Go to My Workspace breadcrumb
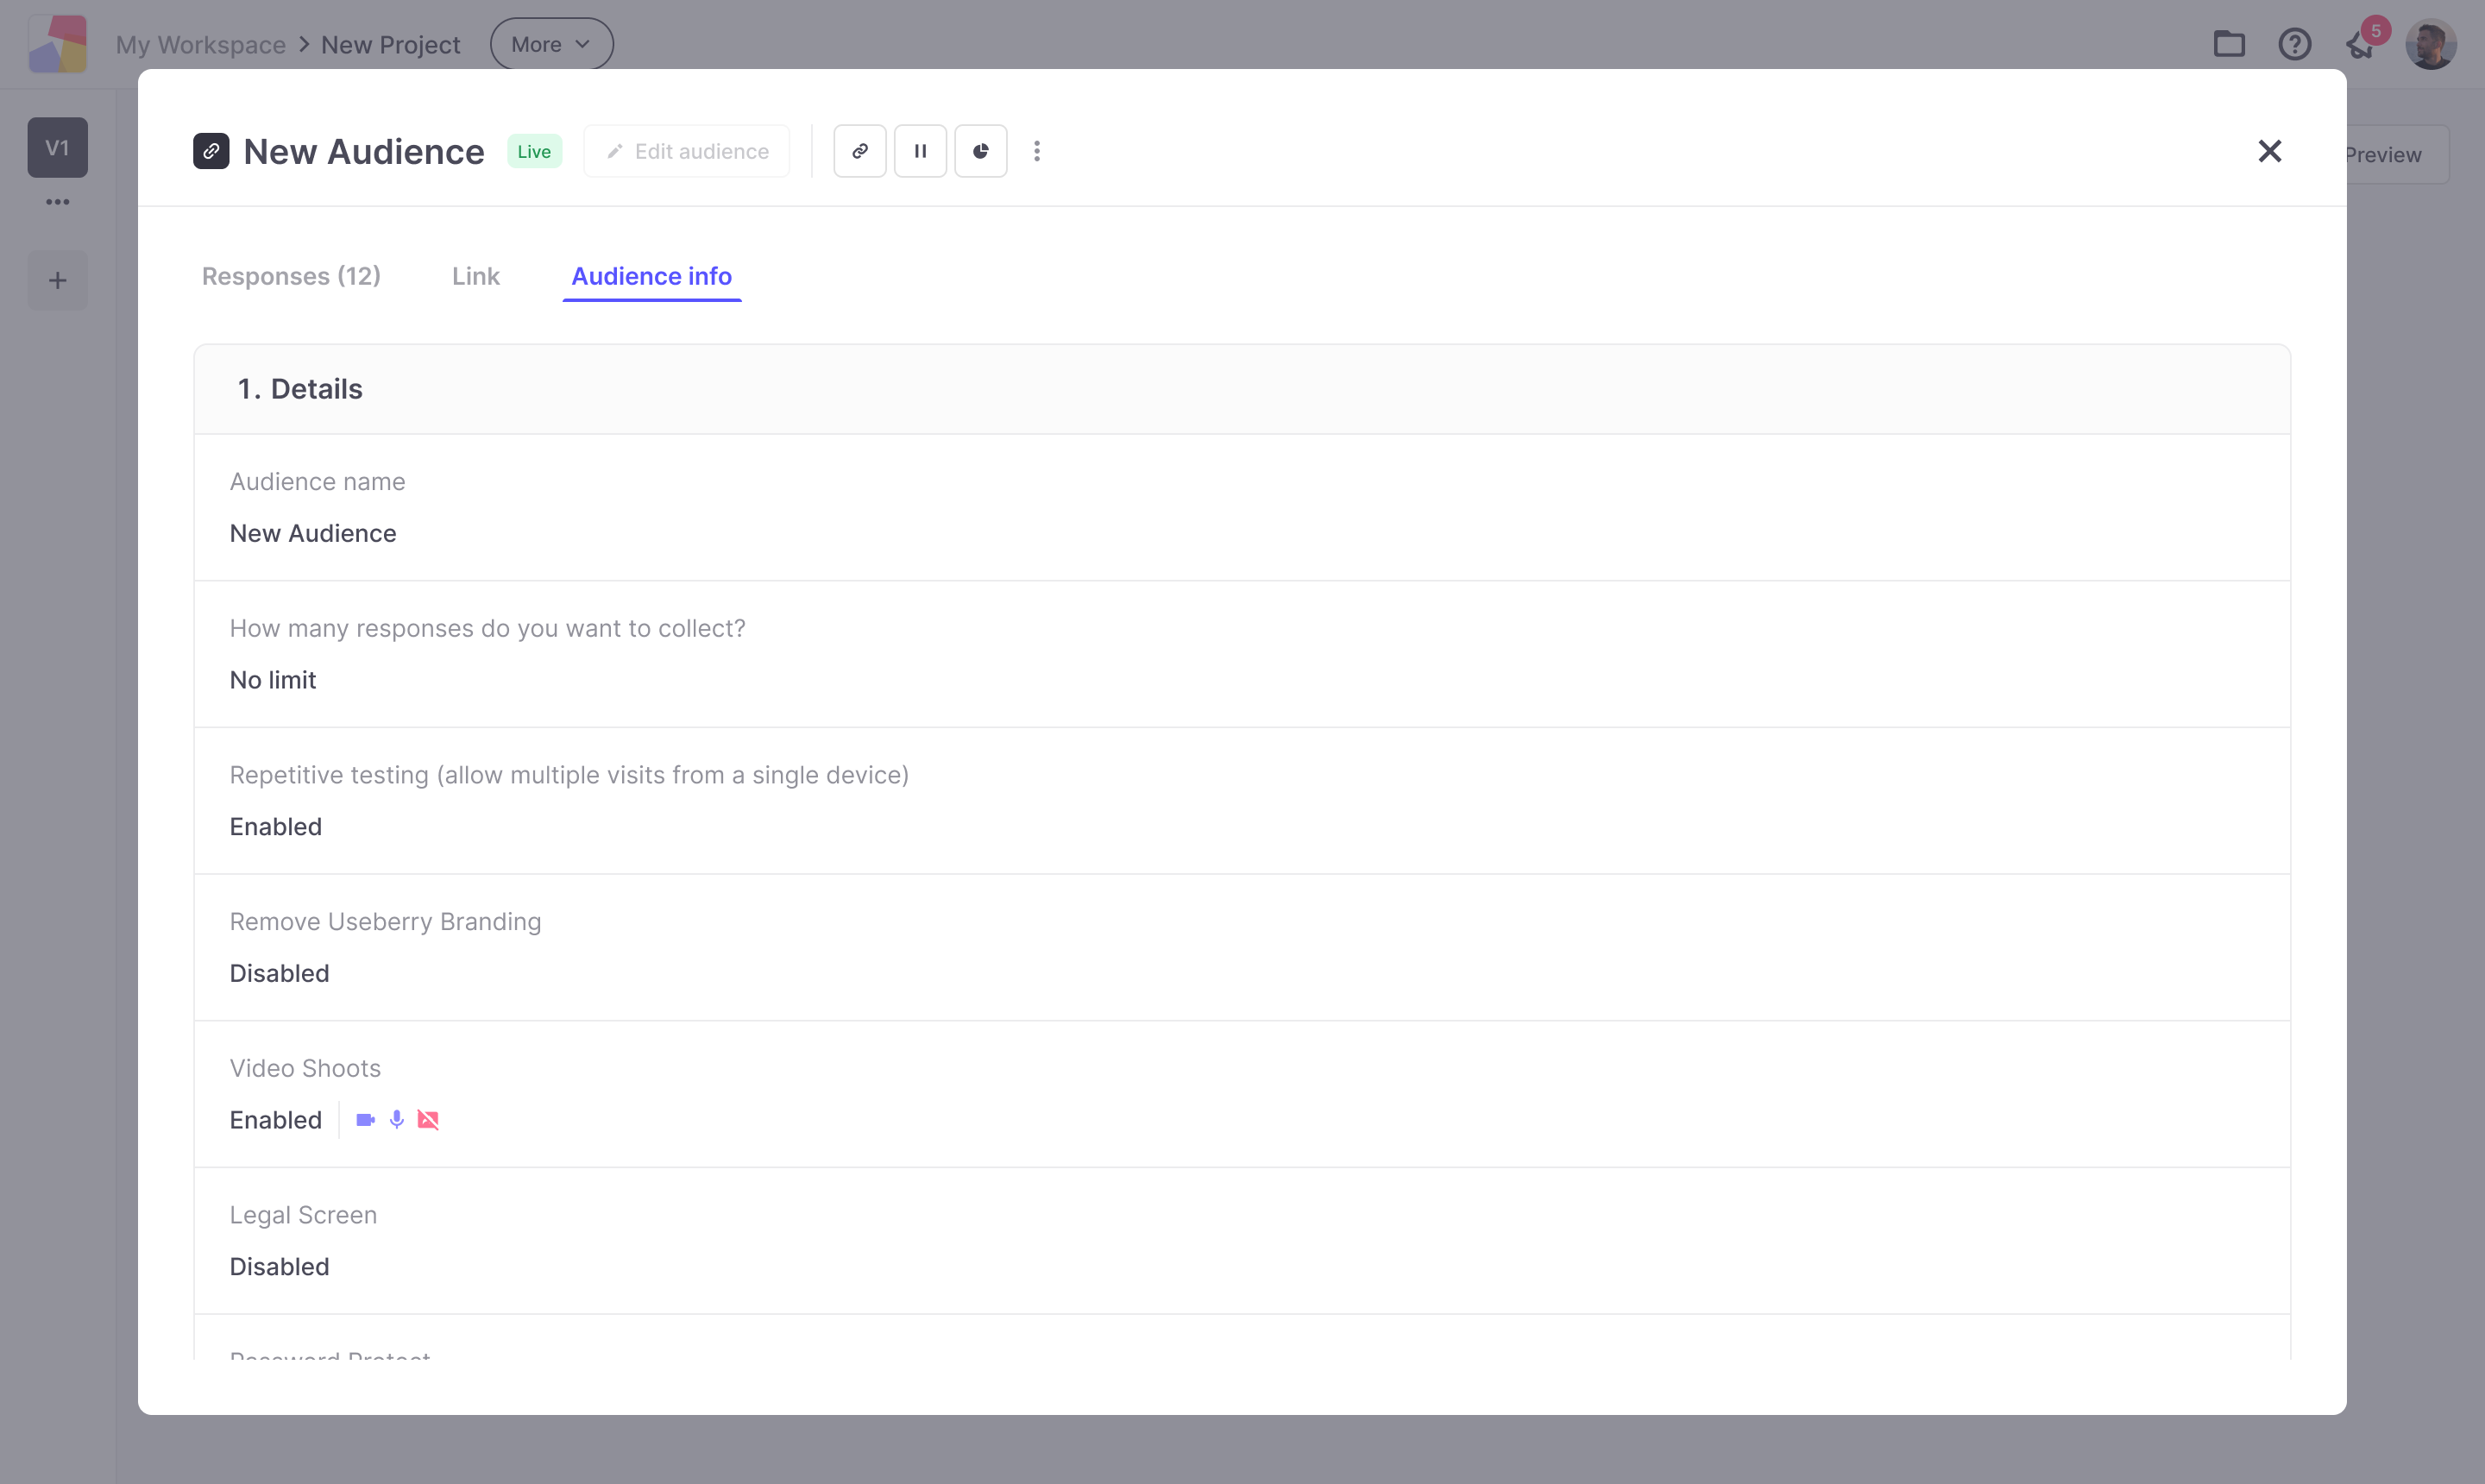Viewport: 2485px width, 1484px height. coord(200,45)
